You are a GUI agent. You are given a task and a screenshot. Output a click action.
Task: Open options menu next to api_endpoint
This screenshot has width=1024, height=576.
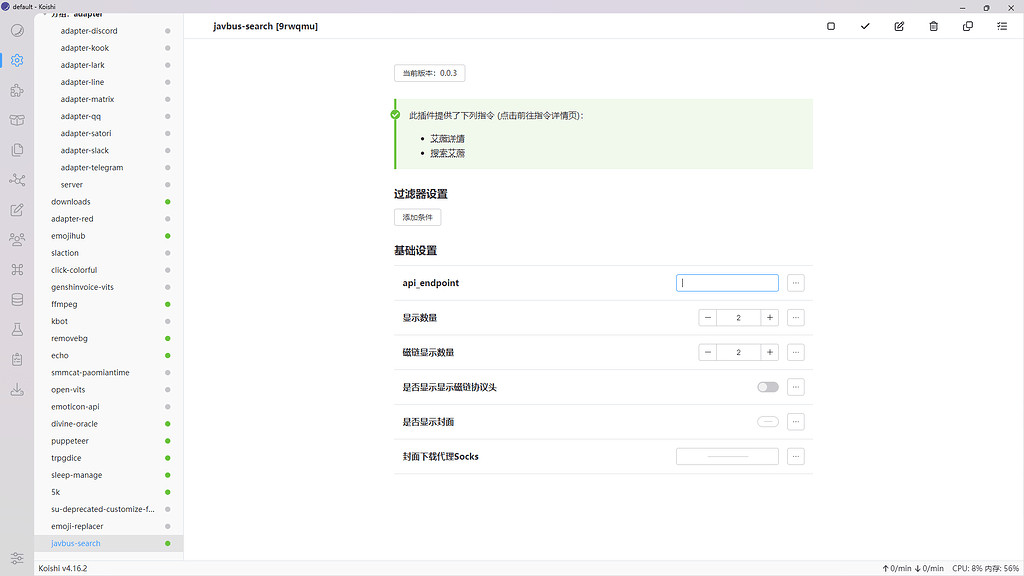coord(795,283)
